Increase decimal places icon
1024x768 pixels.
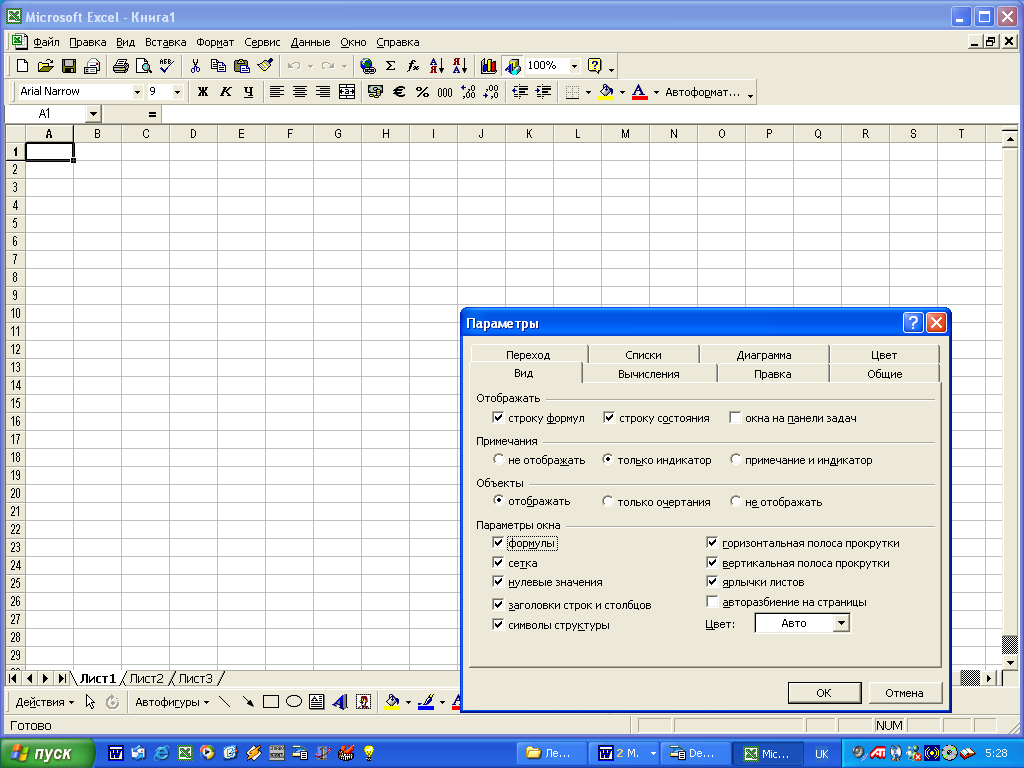[468, 92]
